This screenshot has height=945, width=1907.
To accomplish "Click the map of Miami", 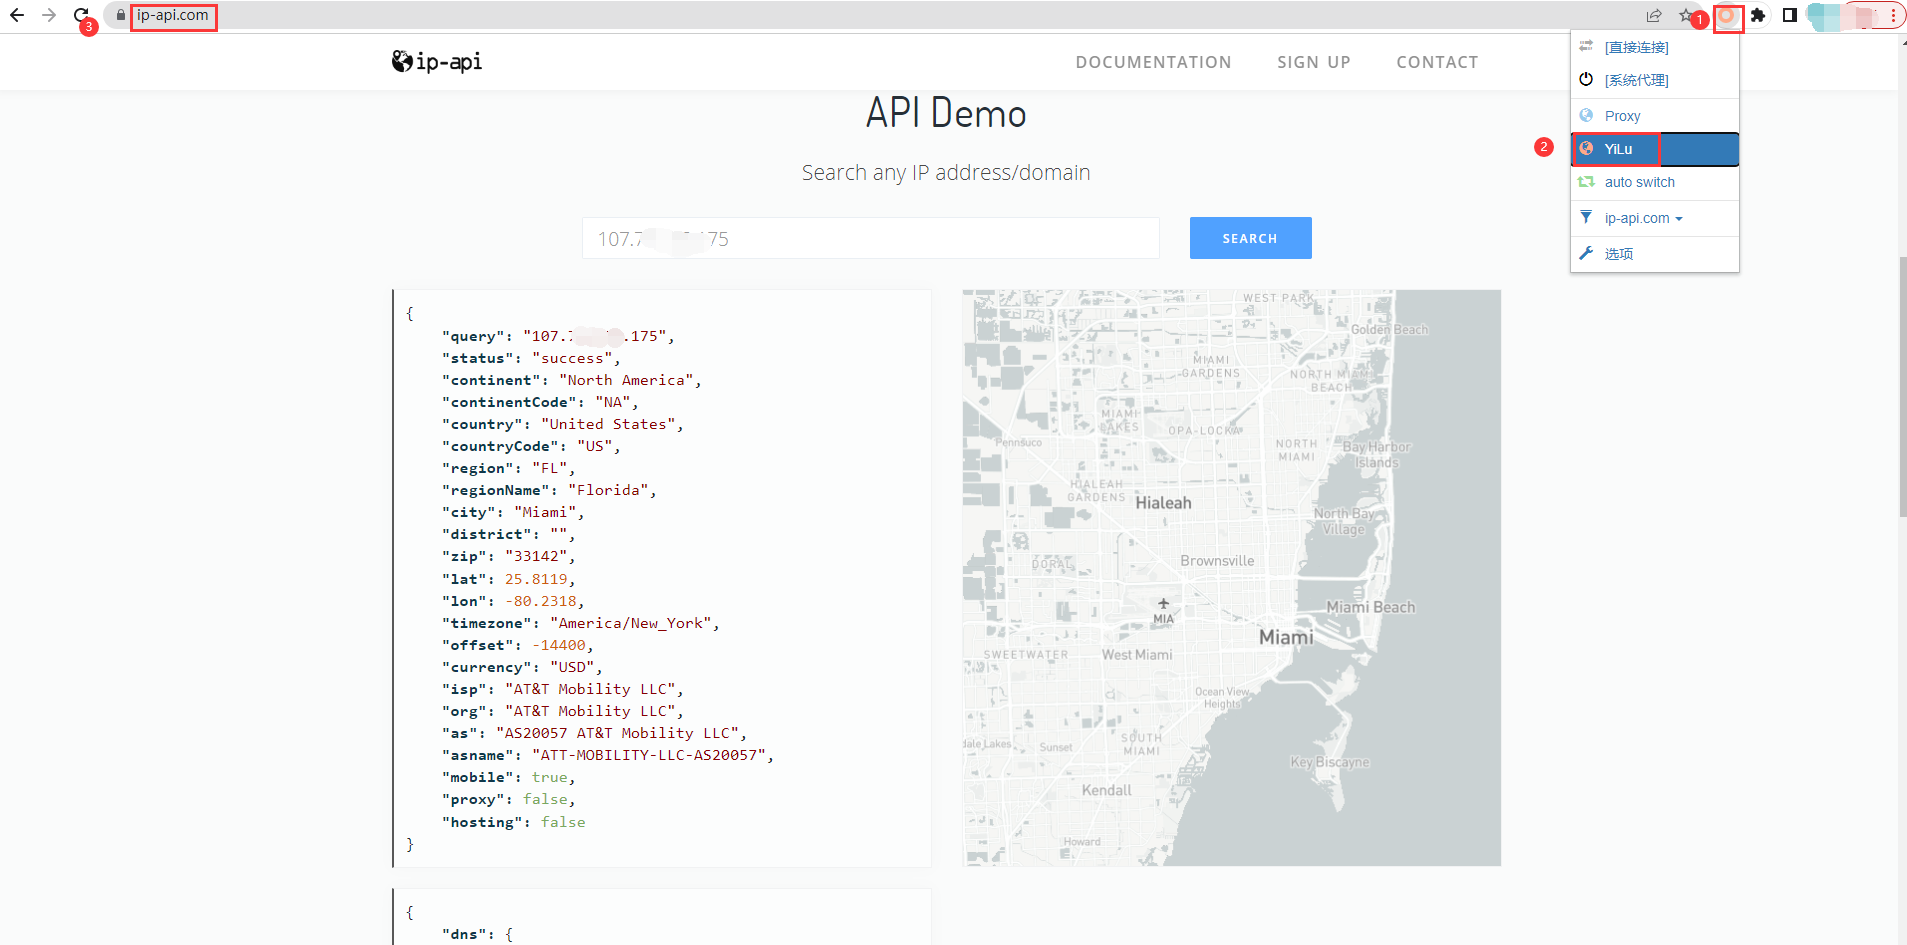I will (x=1231, y=578).
